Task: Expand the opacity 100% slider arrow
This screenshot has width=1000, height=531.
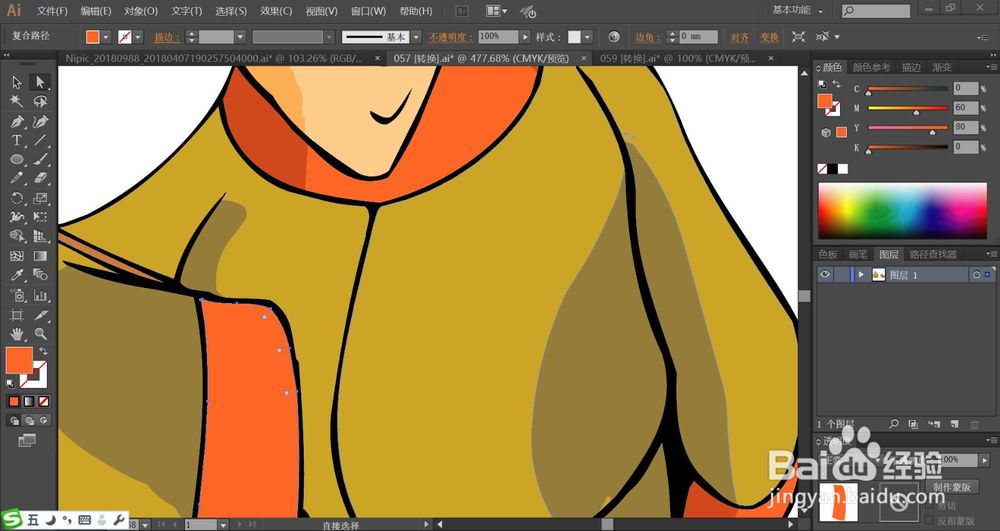Action: click(x=525, y=37)
